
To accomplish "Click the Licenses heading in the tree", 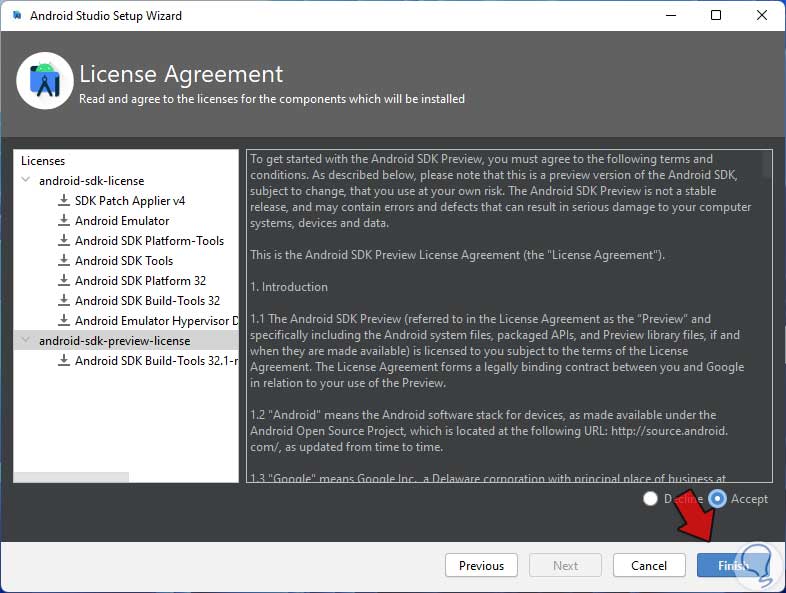I will [x=43, y=161].
